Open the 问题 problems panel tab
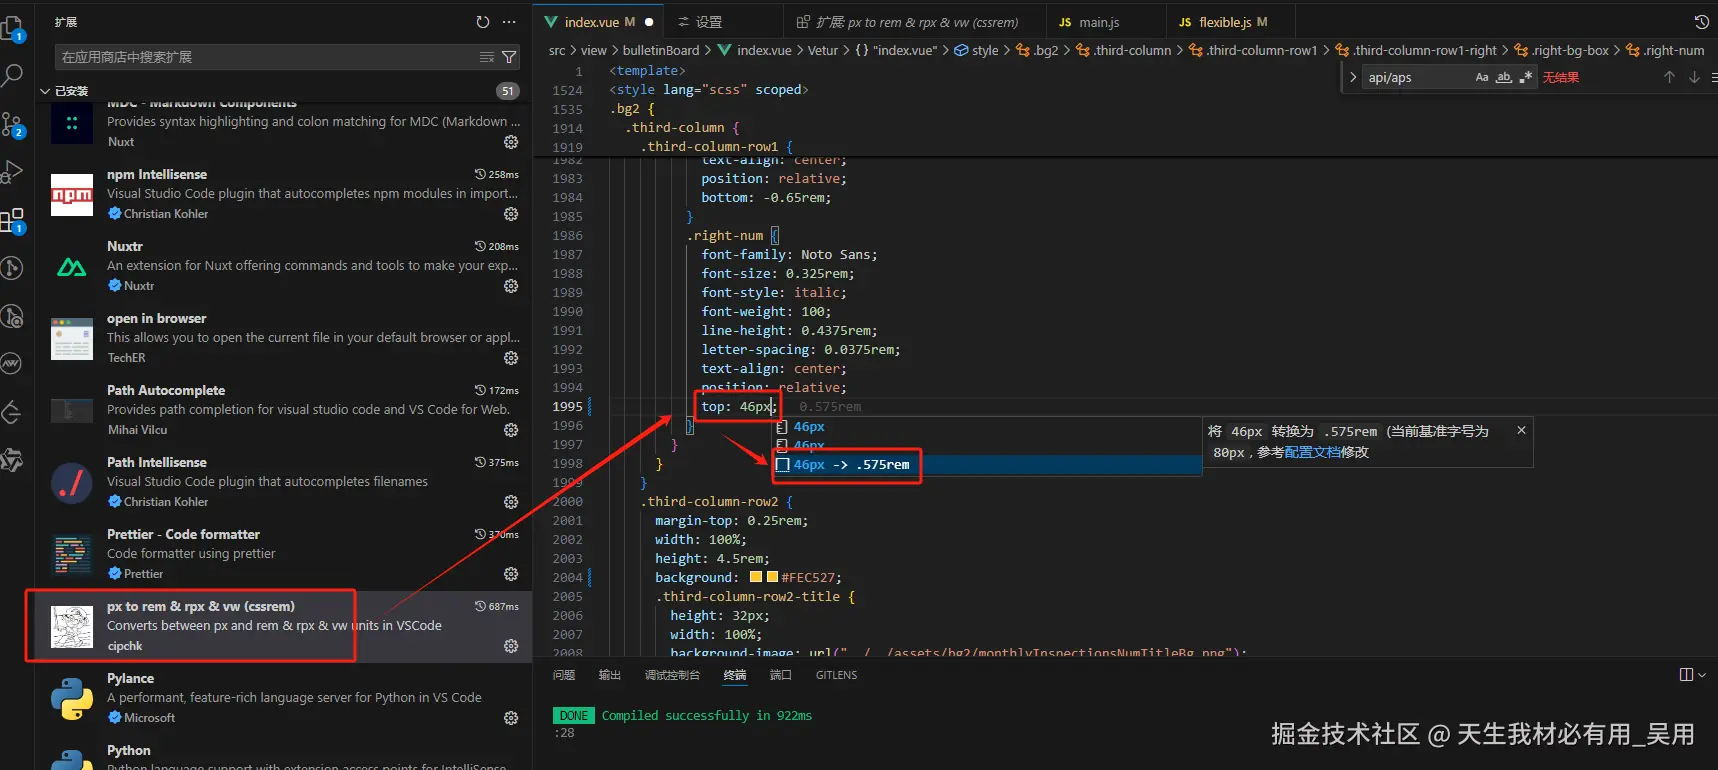 coord(564,675)
